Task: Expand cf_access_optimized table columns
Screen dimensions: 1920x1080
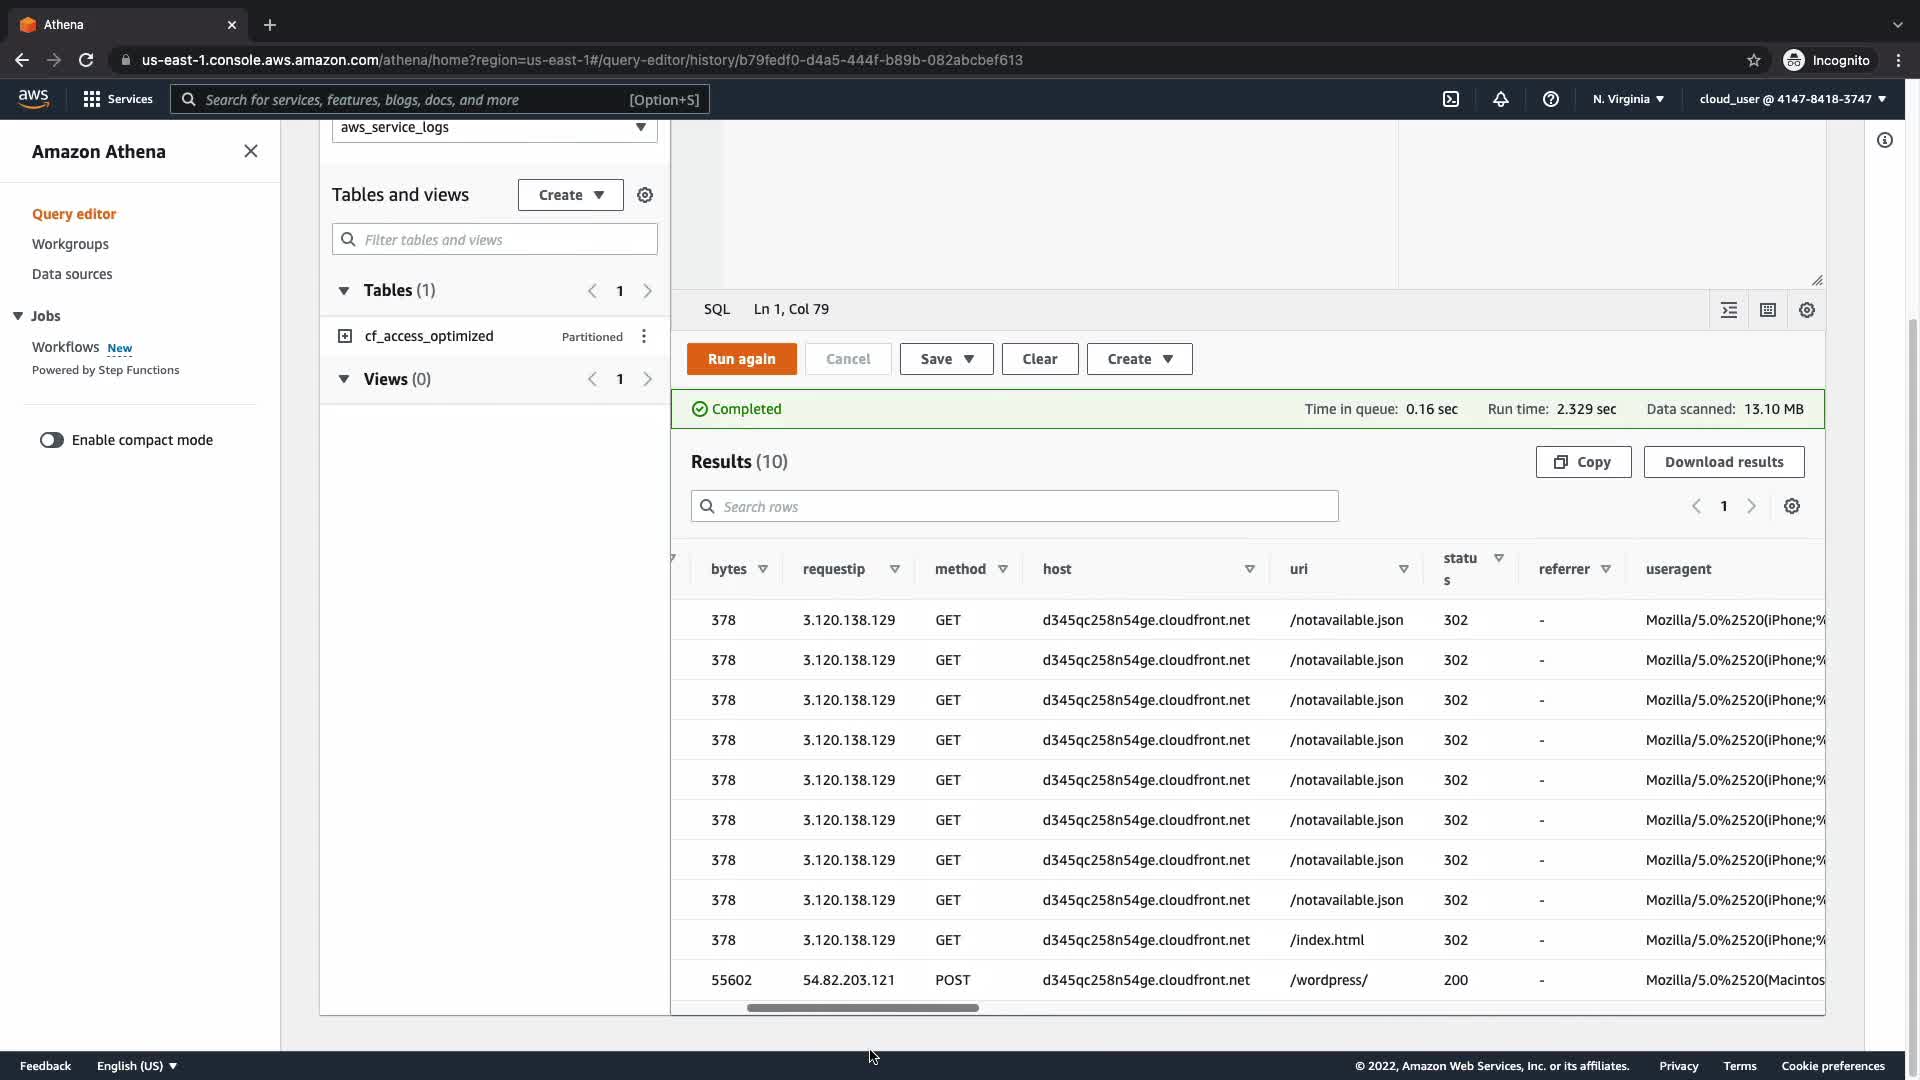Action: tap(345, 336)
